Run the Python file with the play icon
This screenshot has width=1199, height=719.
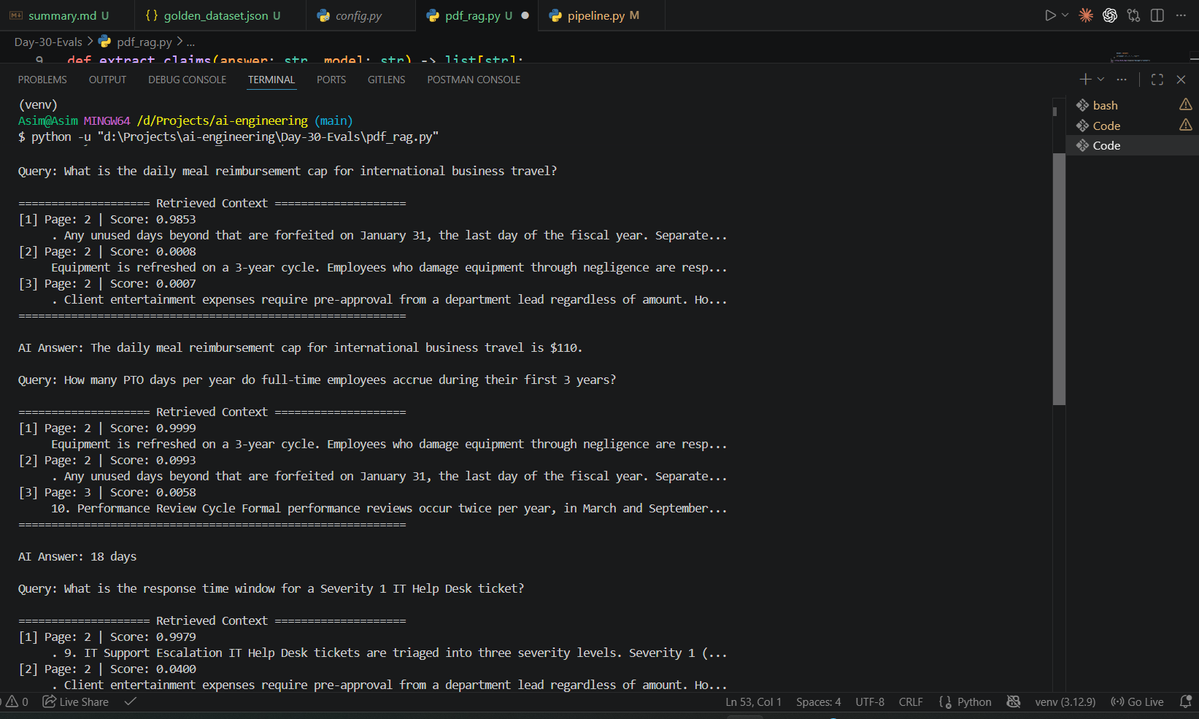click(x=1050, y=15)
